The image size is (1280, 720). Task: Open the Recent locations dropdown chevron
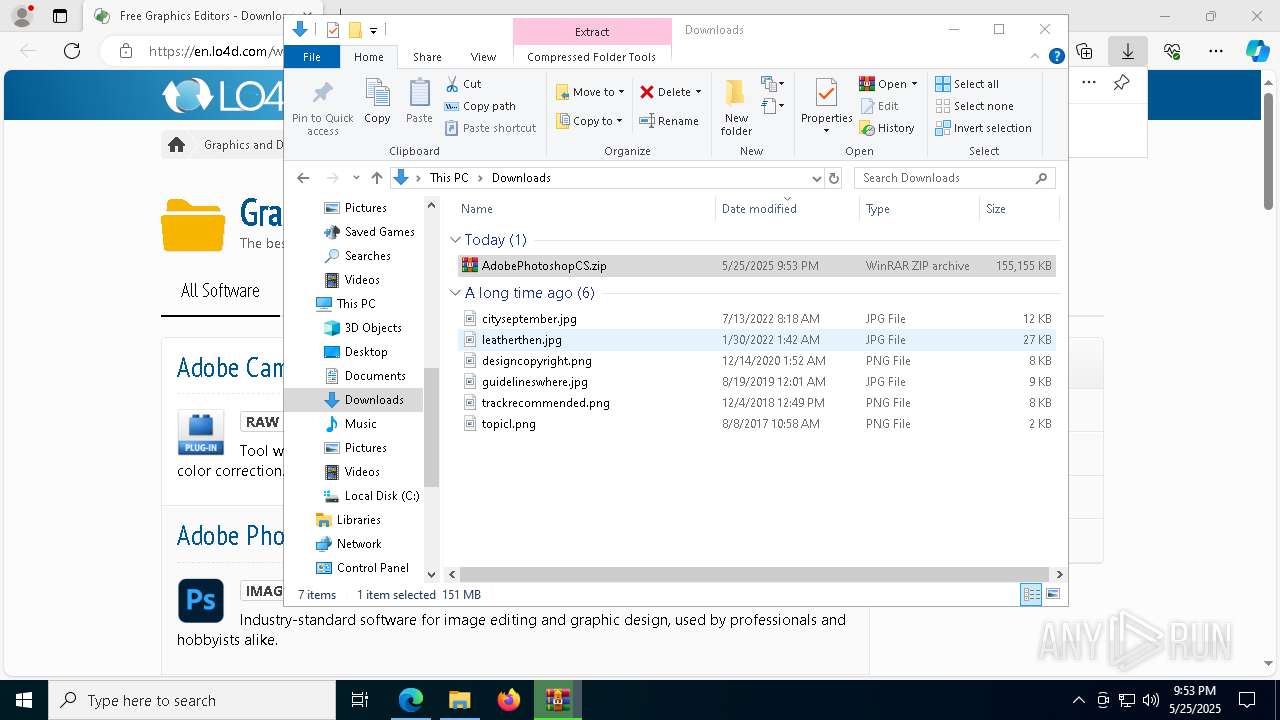coord(356,178)
